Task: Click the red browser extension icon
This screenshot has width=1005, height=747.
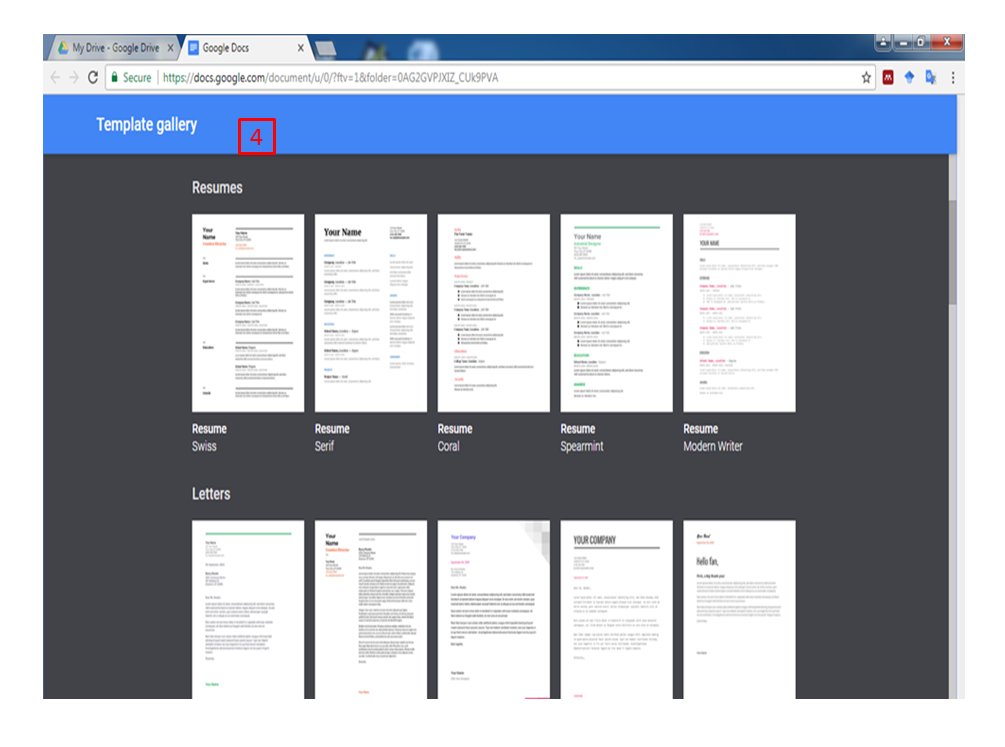Action: pyautogui.click(x=887, y=77)
